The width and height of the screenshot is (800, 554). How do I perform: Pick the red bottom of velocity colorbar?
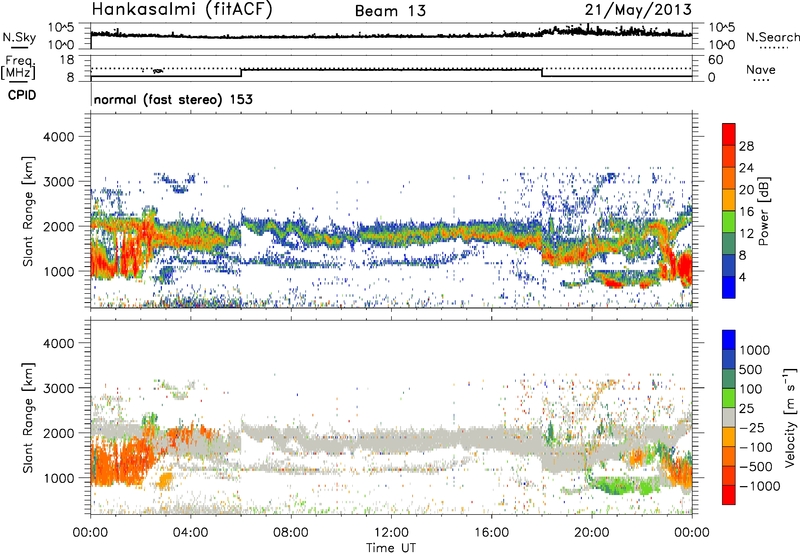pyautogui.click(x=729, y=495)
